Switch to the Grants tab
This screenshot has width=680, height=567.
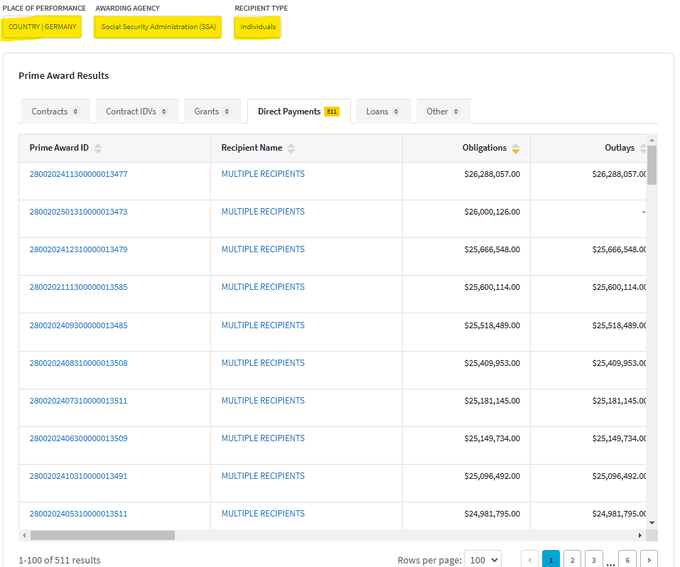[x=212, y=111]
